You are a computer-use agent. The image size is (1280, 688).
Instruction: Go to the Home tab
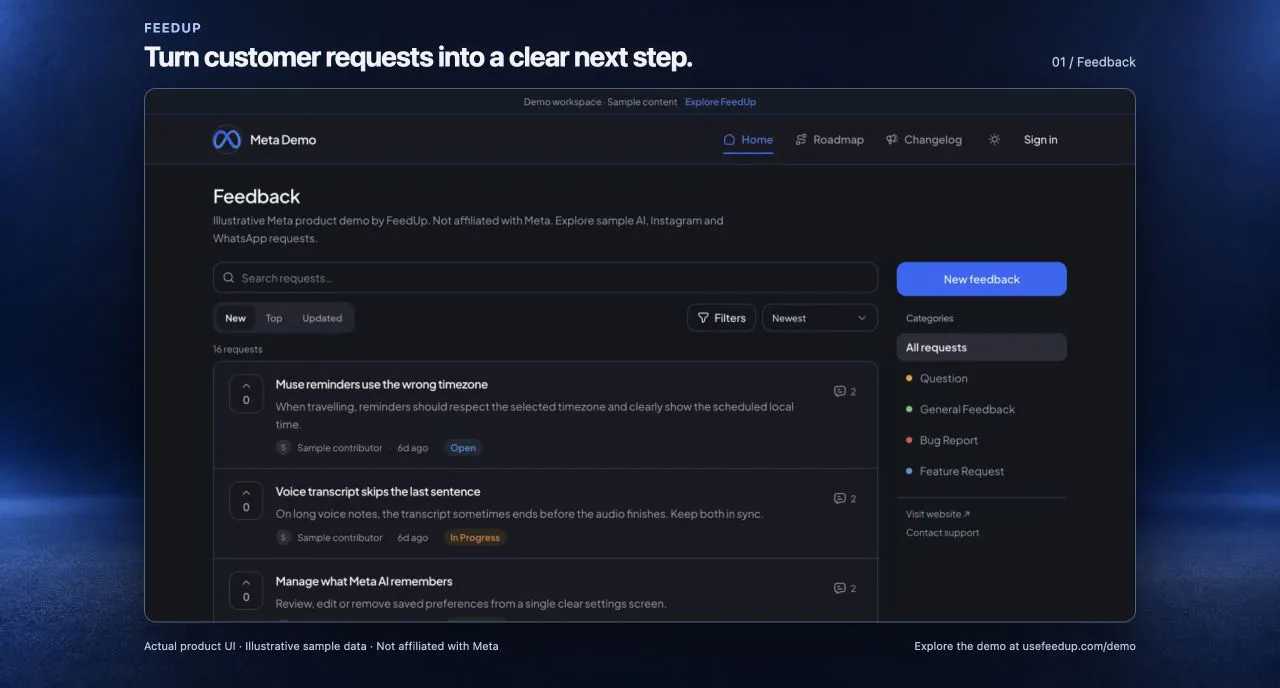tap(748, 140)
